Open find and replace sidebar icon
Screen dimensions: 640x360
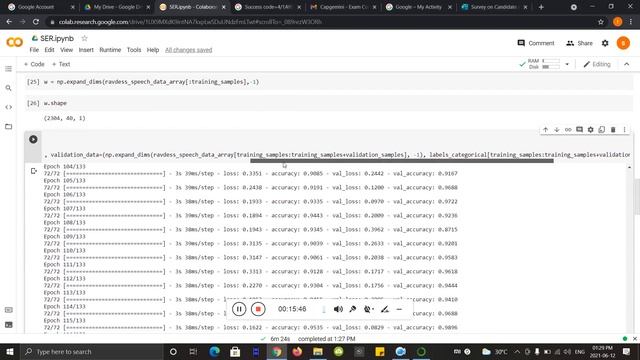(x=8, y=88)
